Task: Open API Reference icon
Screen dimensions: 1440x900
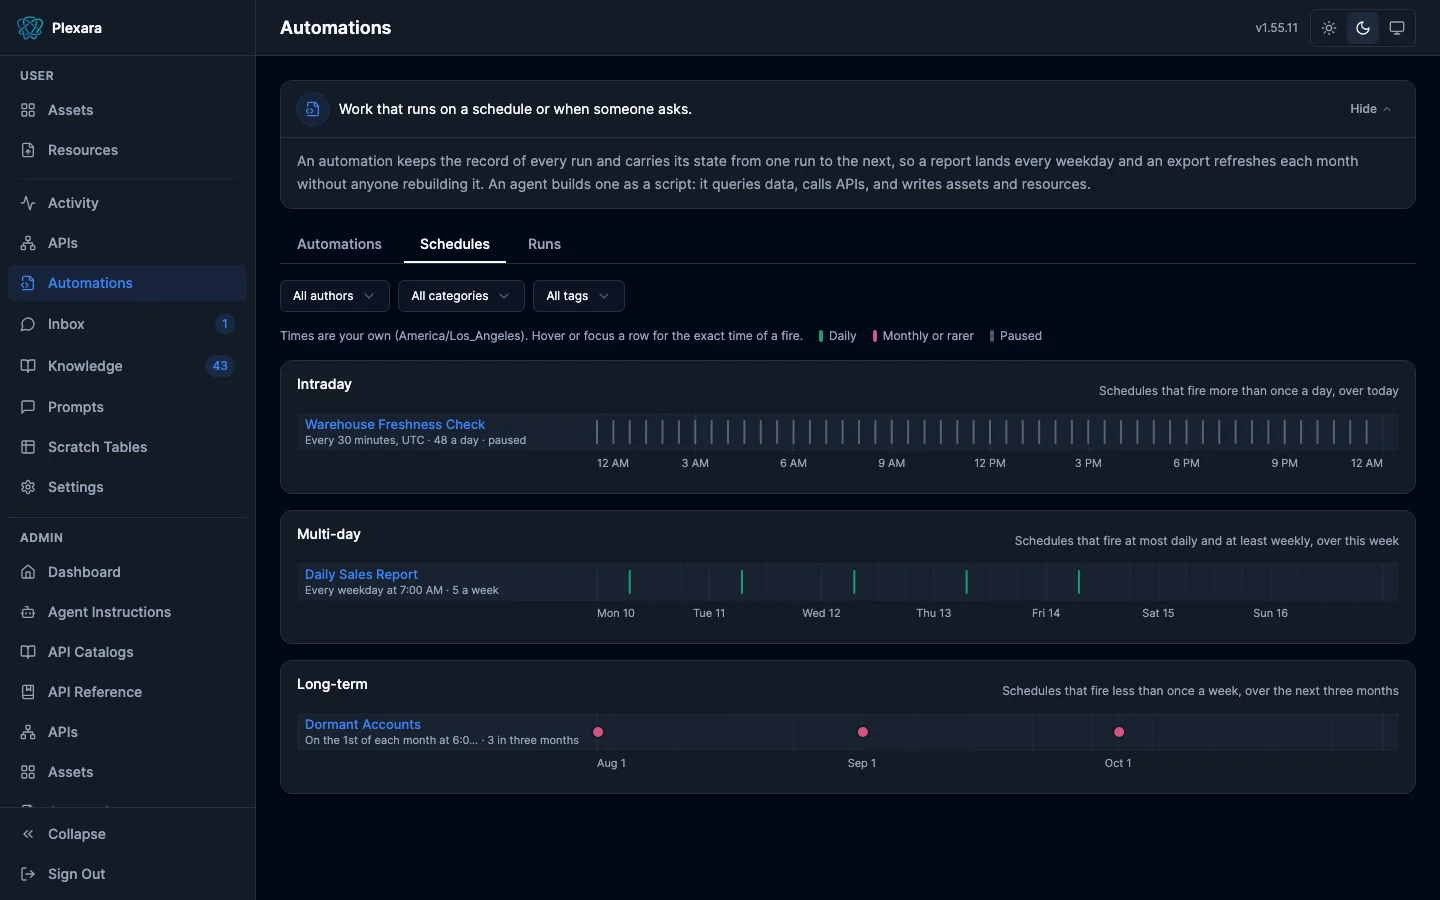Action: pos(28,692)
